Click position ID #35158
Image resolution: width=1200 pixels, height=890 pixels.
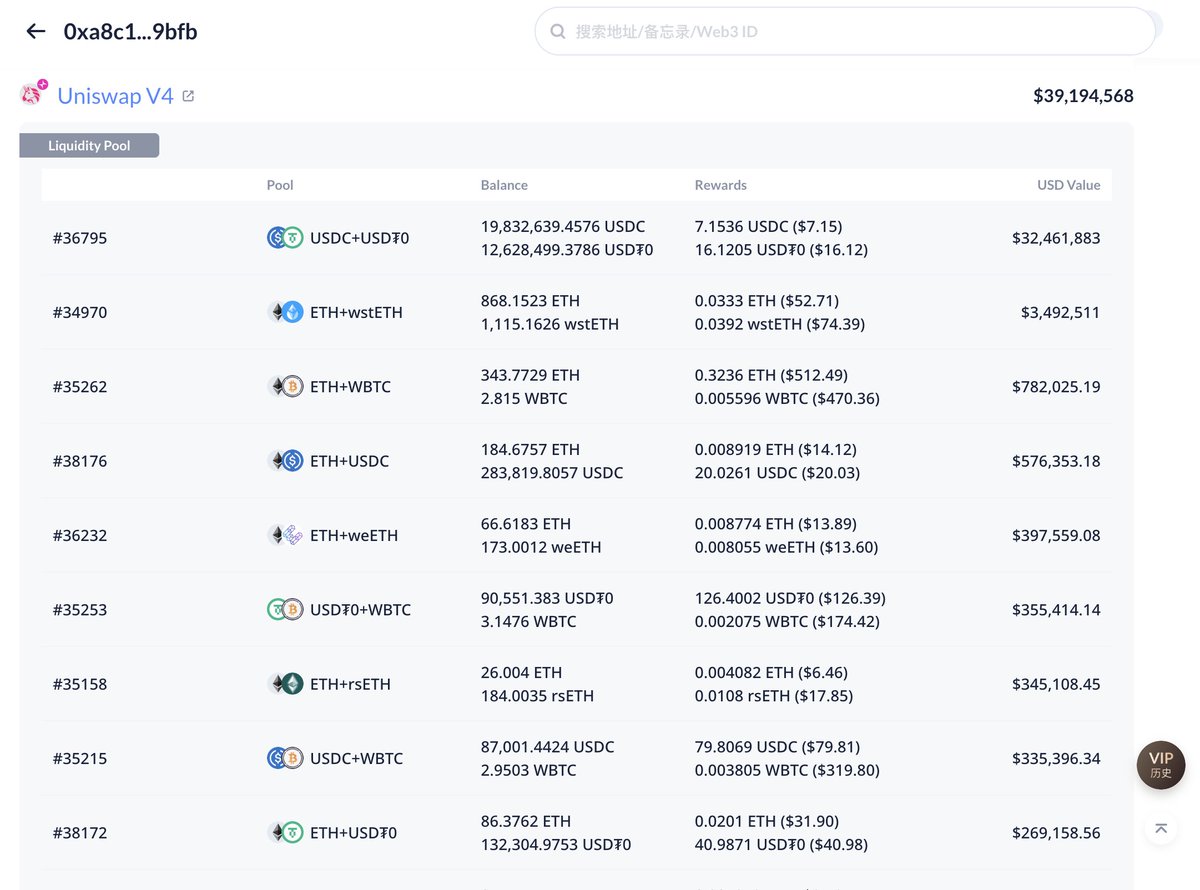pos(80,684)
